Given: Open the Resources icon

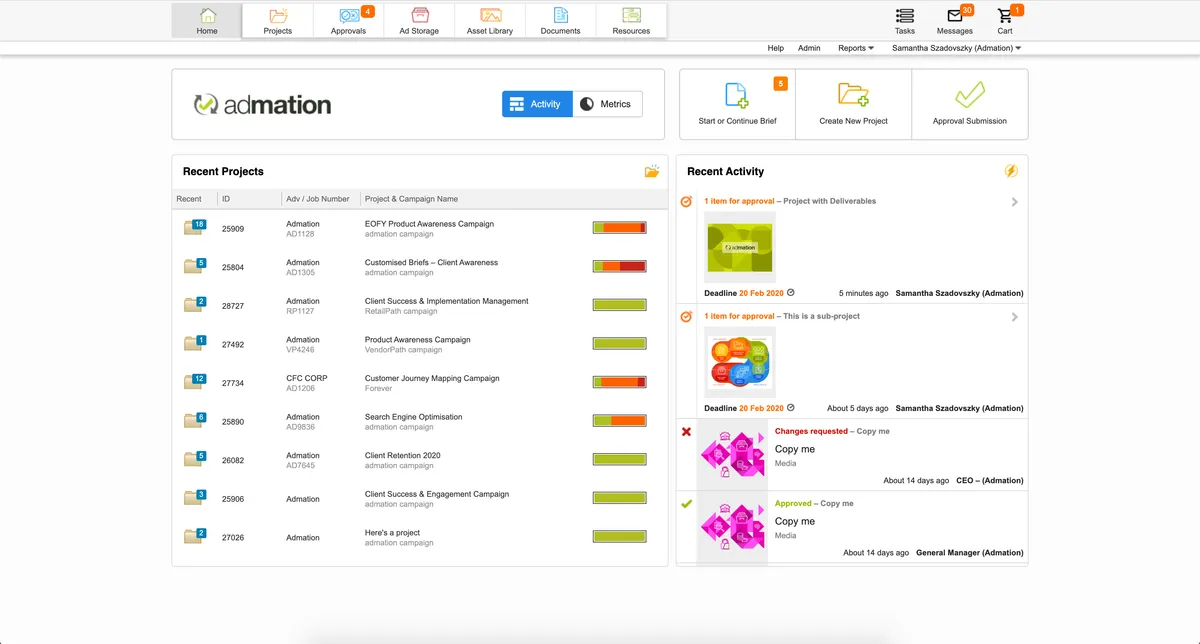Looking at the screenshot, I should (631, 16).
